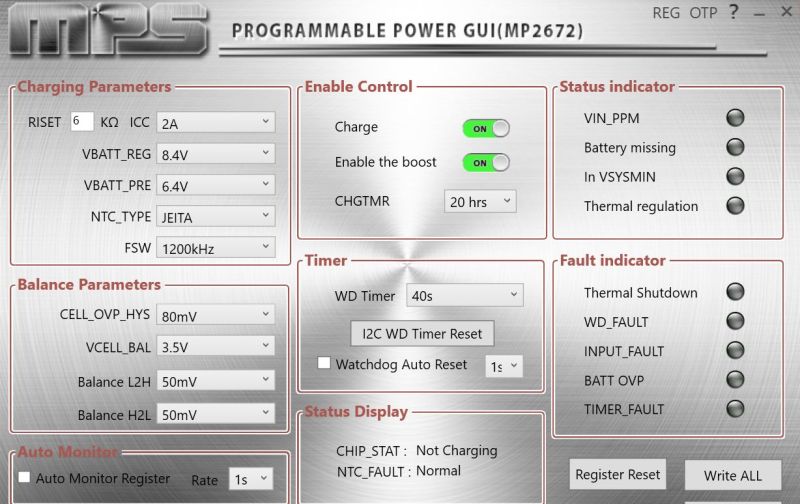The width and height of the screenshot is (800, 504).
Task: Open the Watchdog Auto Reset interval dropdown
Action: click(x=504, y=366)
